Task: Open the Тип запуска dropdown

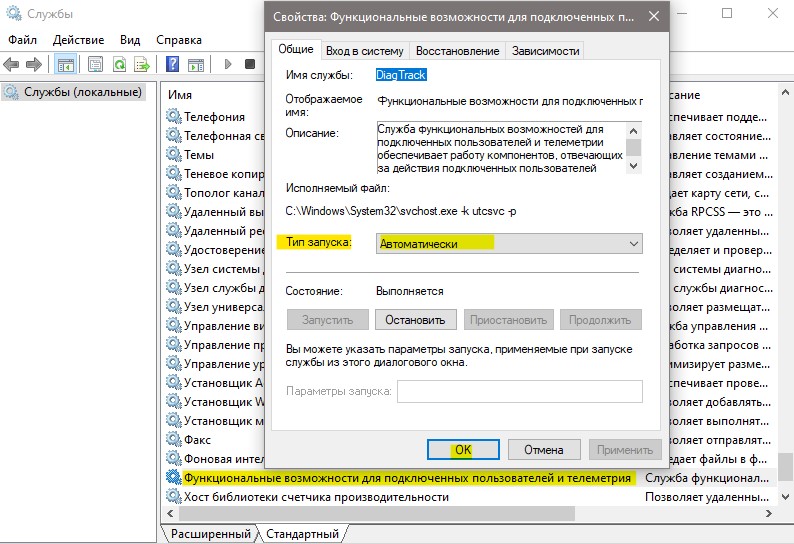Action: click(x=509, y=244)
